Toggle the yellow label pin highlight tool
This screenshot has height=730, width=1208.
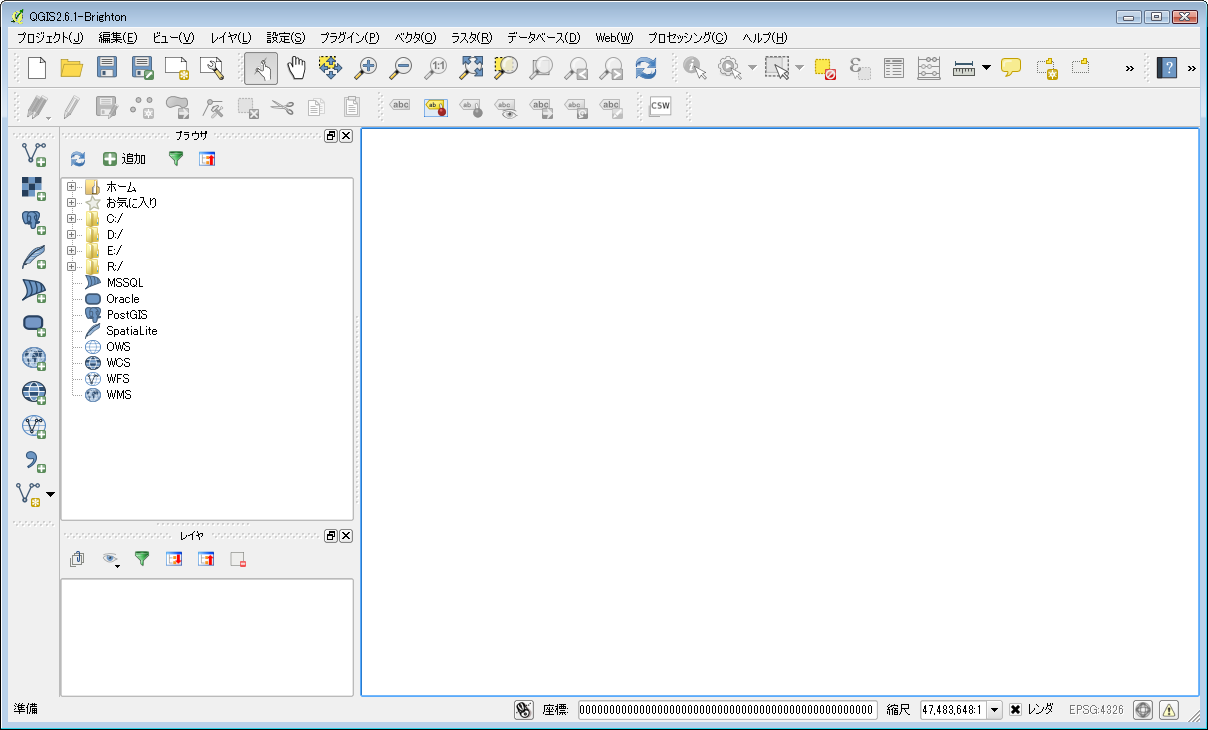[435, 105]
